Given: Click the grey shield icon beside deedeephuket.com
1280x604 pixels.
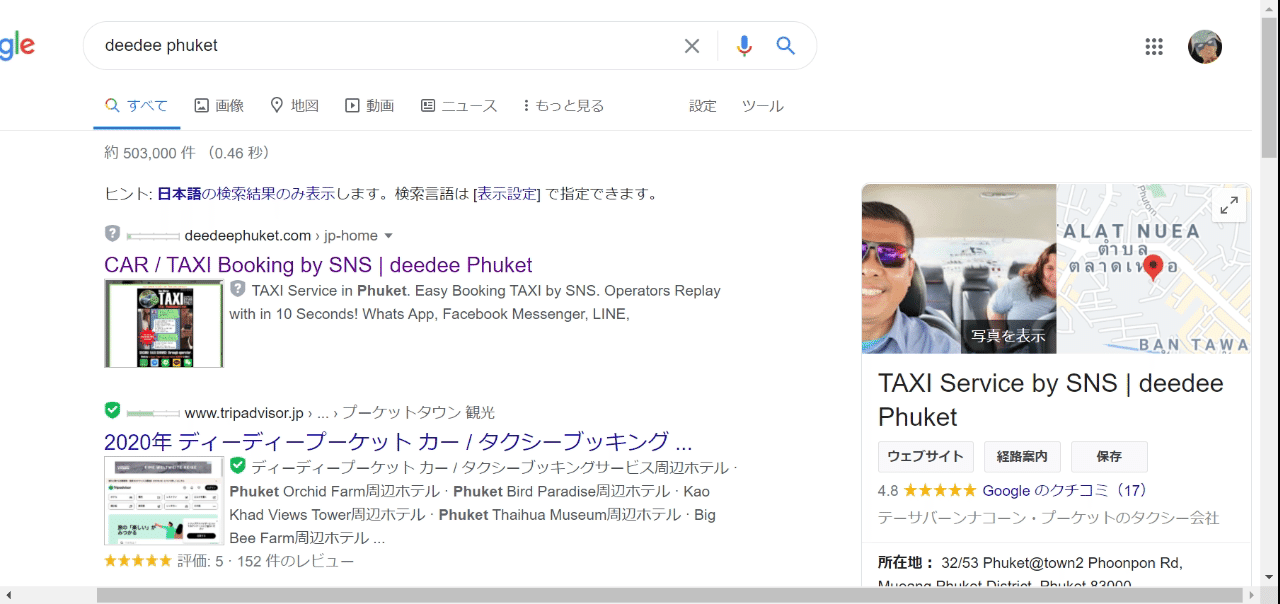Looking at the screenshot, I should (112, 234).
